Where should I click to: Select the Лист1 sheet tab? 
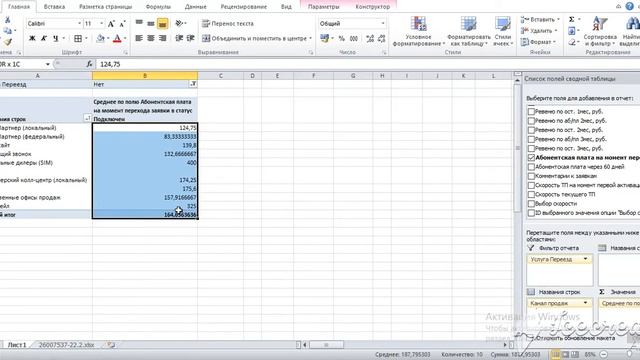(x=17, y=345)
